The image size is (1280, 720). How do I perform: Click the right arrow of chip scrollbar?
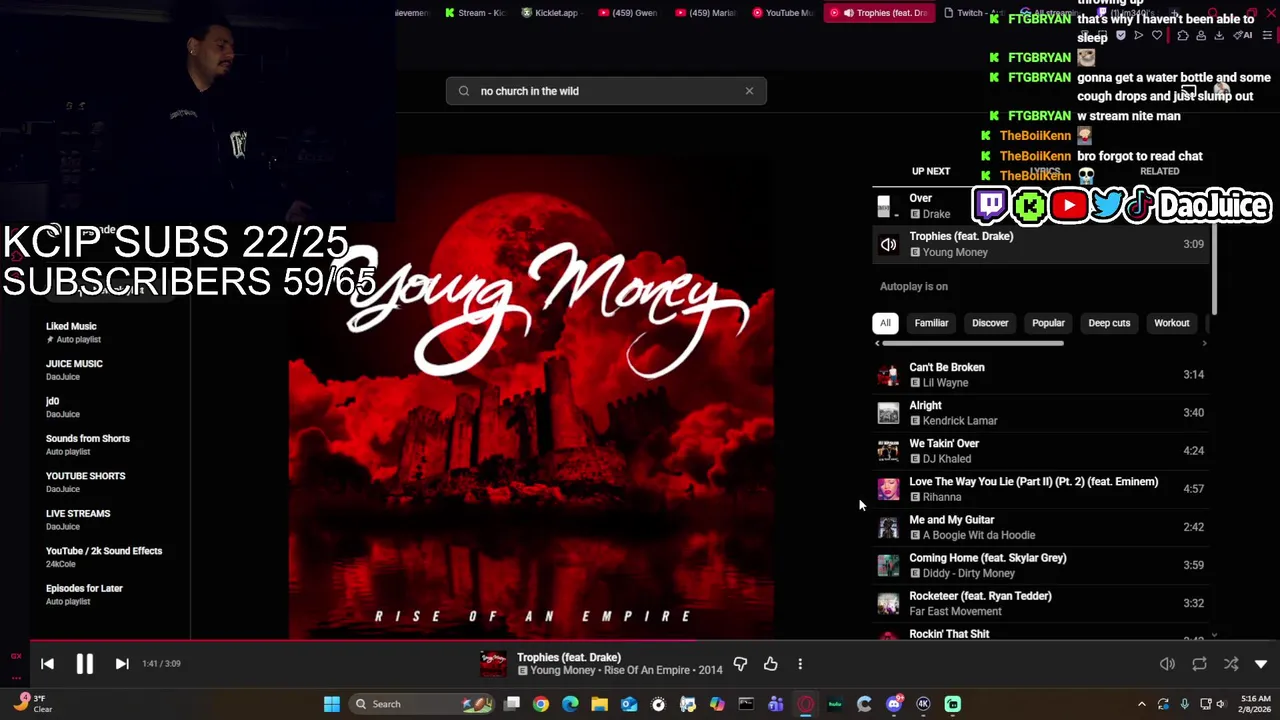pos(1204,343)
